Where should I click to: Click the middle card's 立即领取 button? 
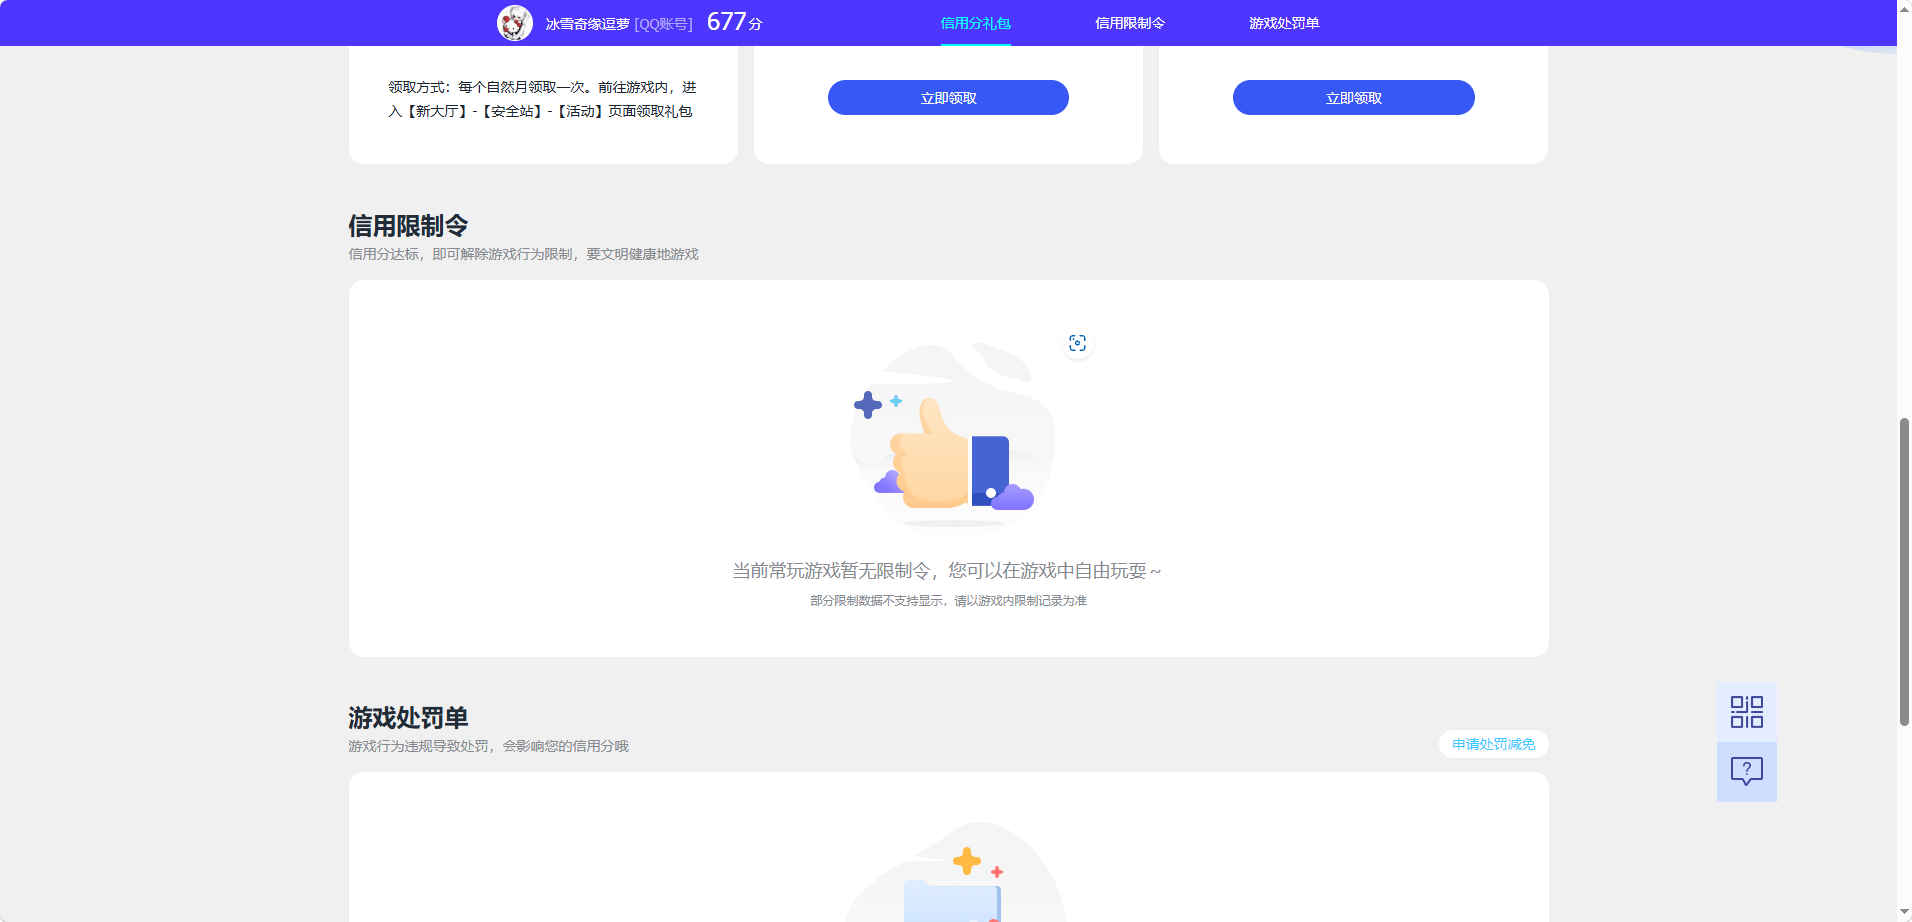948,98
